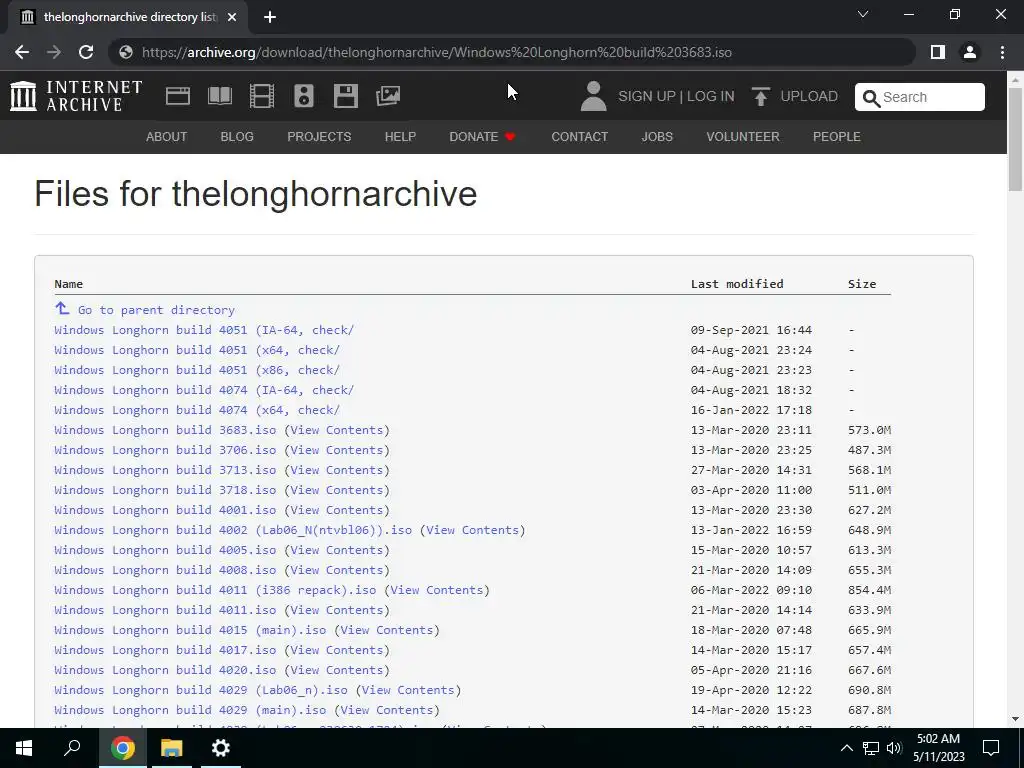The image size is (1024, 768).
Task: Open the BLOG menu item
Action: [237, 136]
